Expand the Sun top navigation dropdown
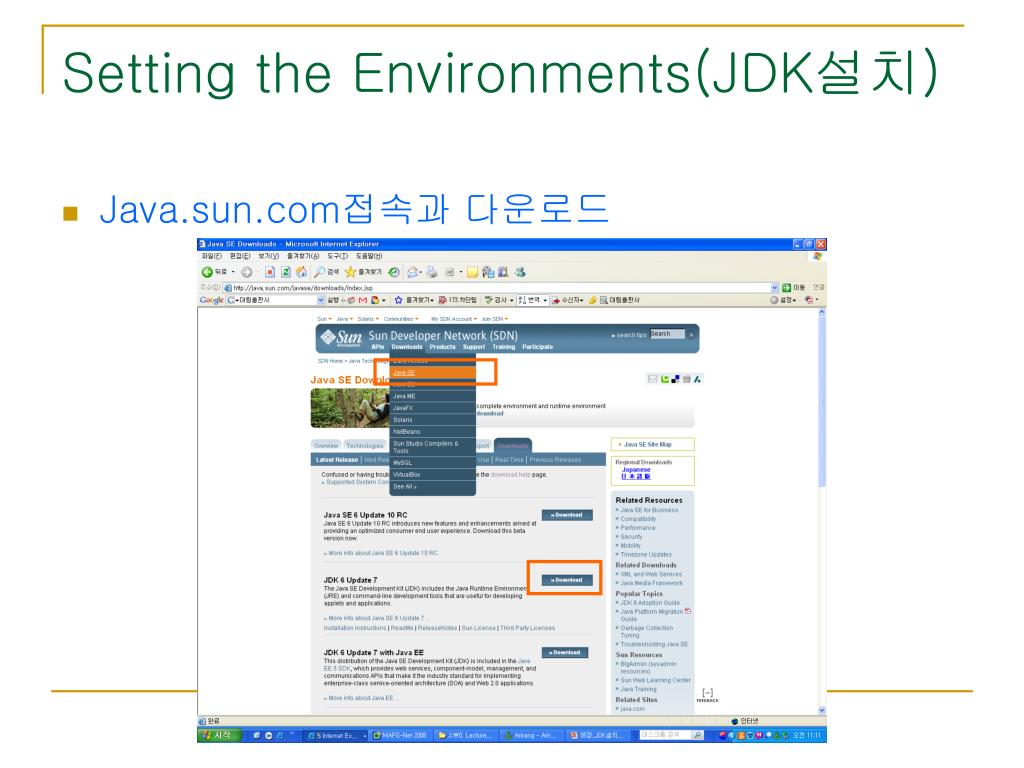The width and height of the screenshot is (1024, 768). (x=324, y=319)
